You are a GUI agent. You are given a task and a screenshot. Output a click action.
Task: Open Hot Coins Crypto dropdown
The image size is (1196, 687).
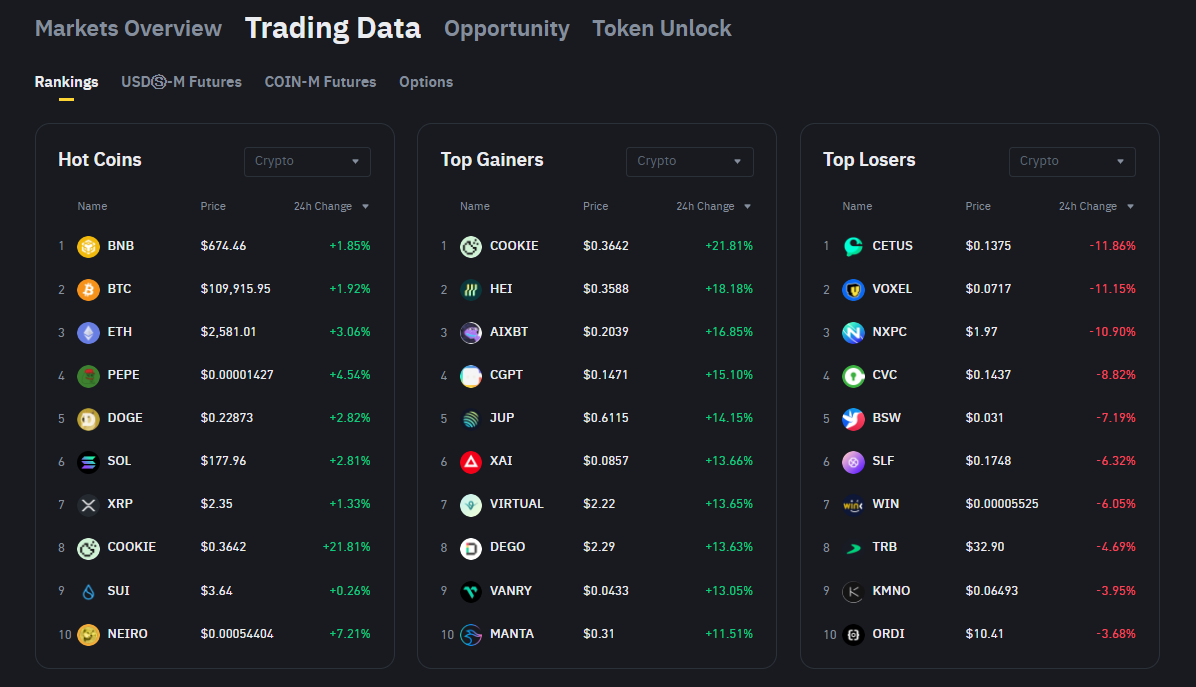tap(307, 161)
